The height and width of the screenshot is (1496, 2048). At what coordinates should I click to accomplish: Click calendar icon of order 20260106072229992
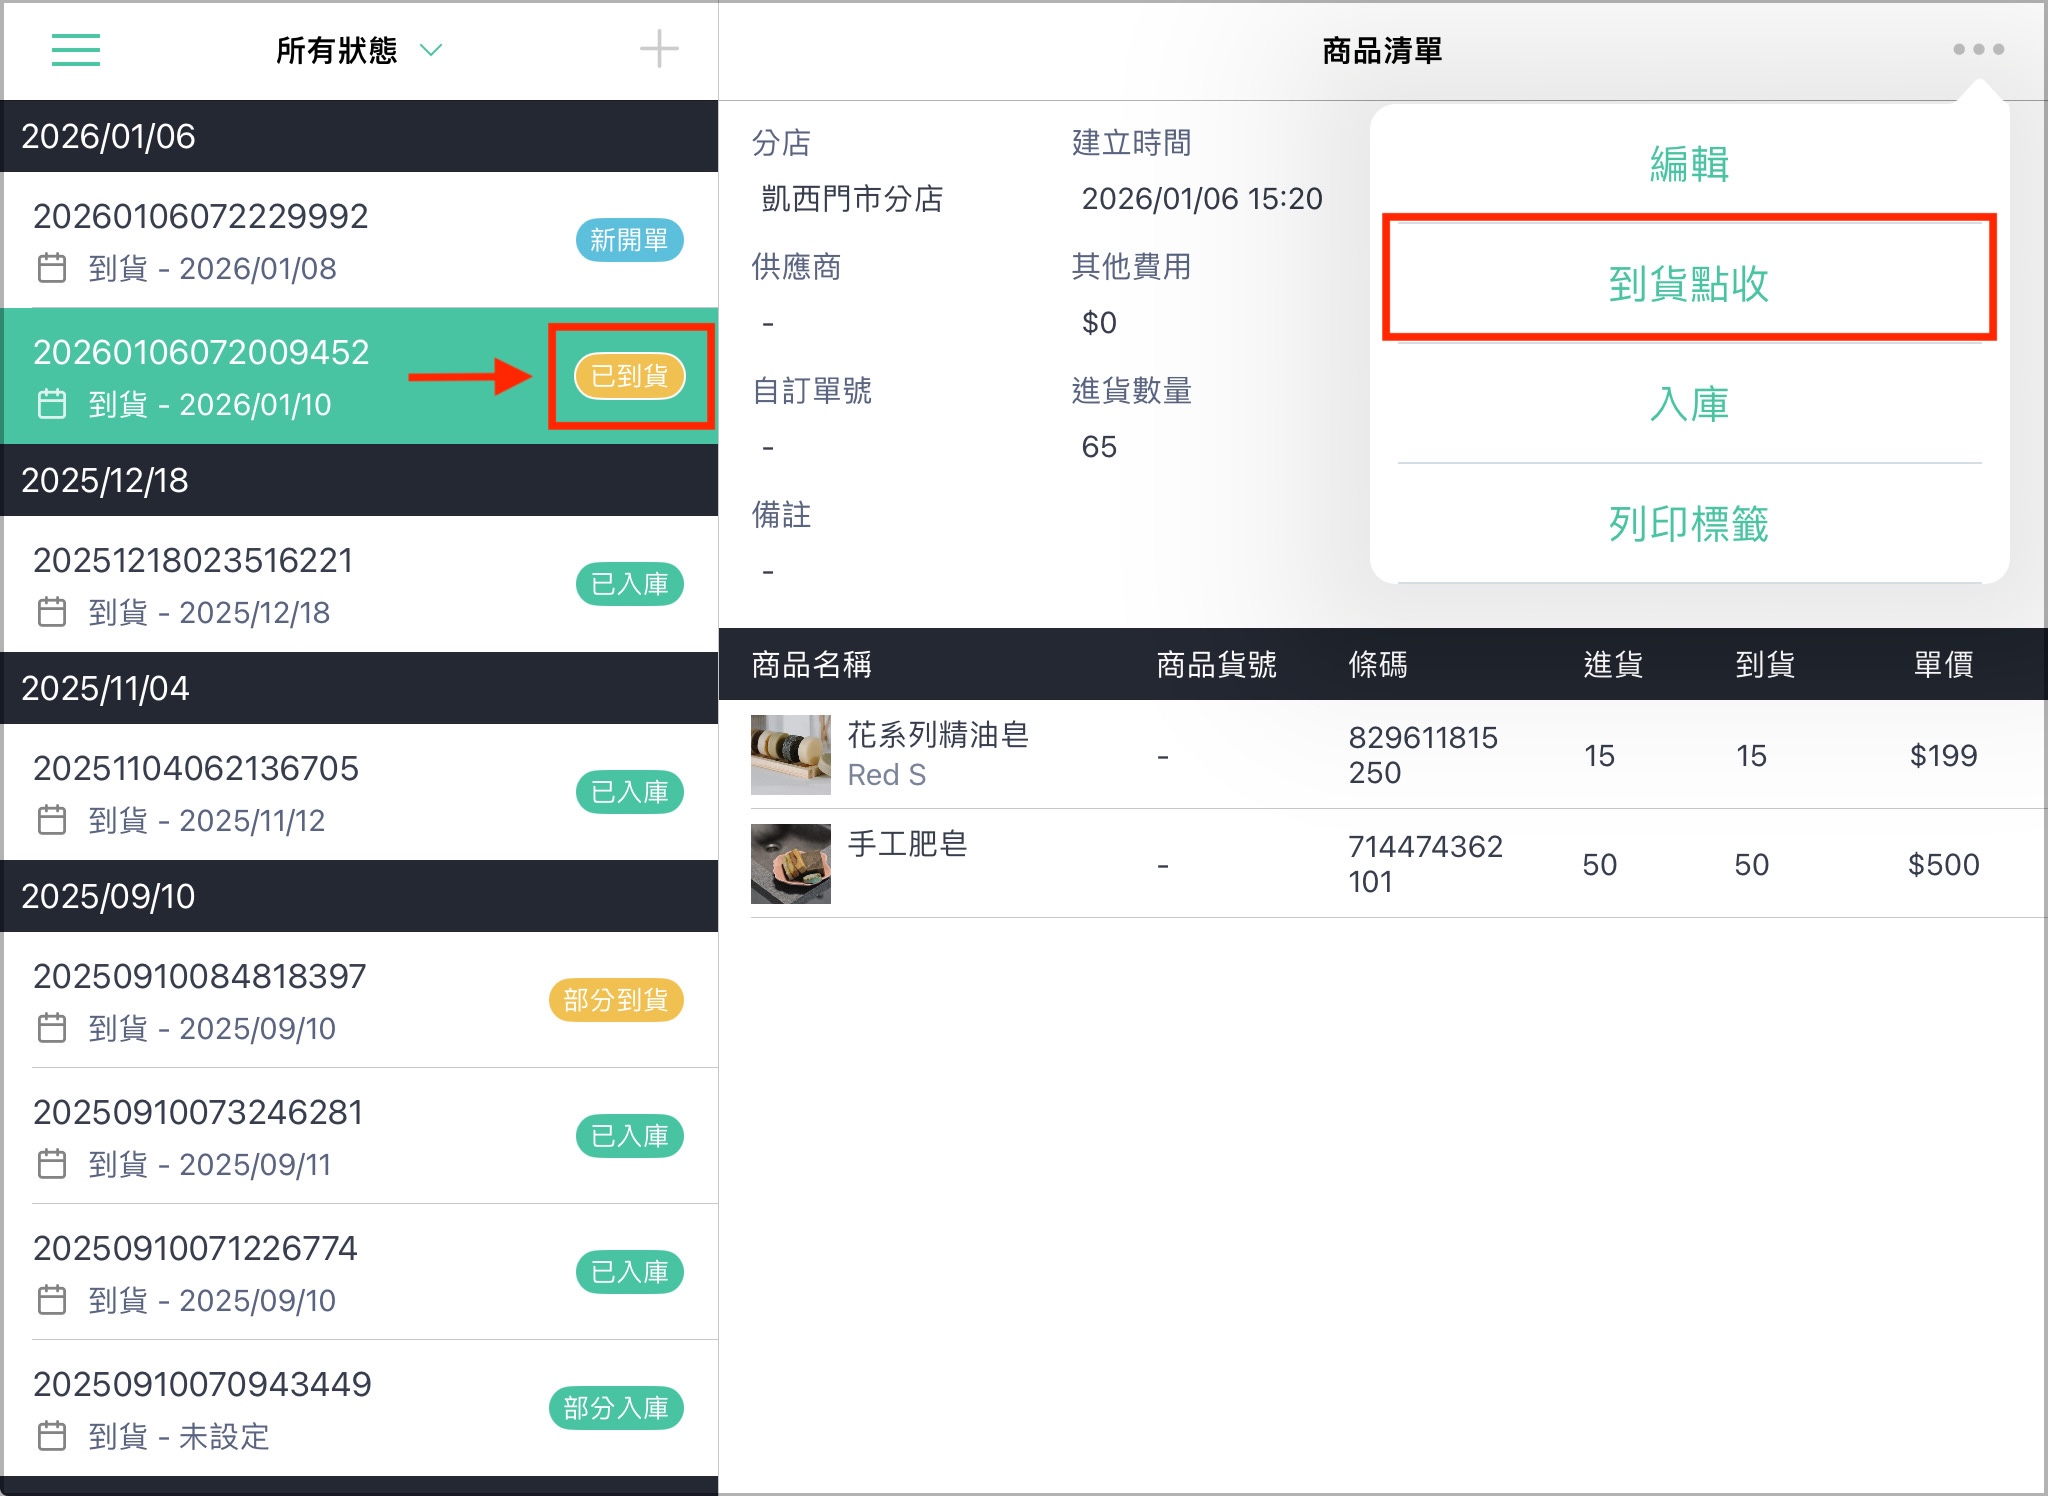[x=52, y=268]
